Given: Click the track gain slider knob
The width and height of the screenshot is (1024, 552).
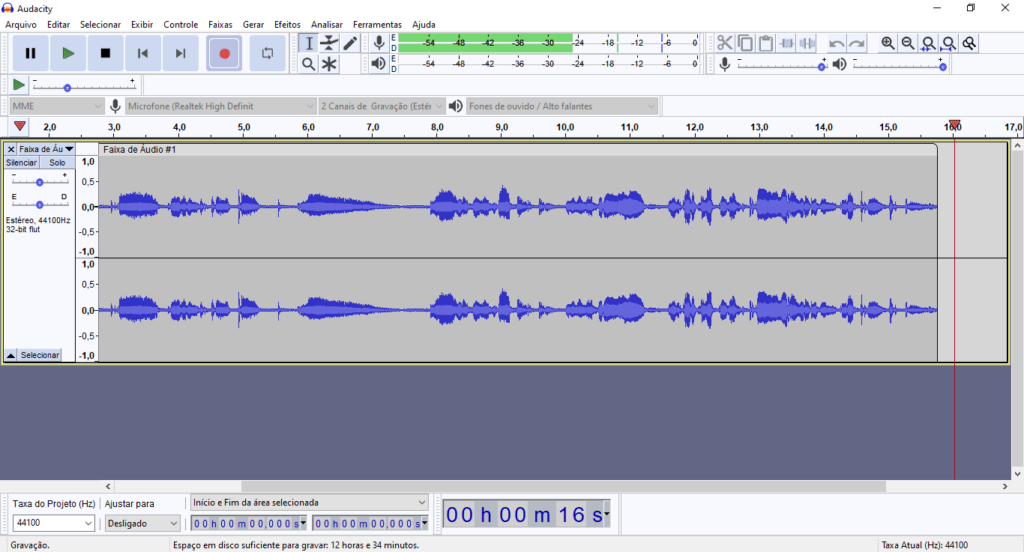Looking at the screenshot, I should pos(39,182).
